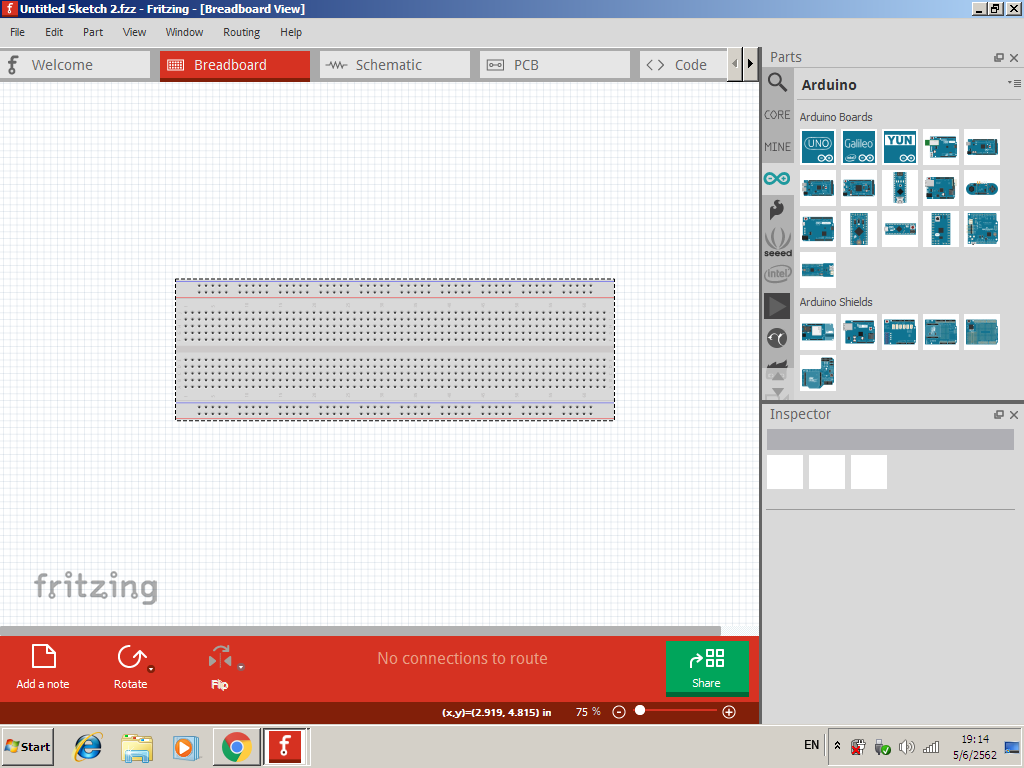This screenshot has width=1024, height=768.
Task: Open Windows Explorer folder from taskbar
Action: click(x=137, y=747)
